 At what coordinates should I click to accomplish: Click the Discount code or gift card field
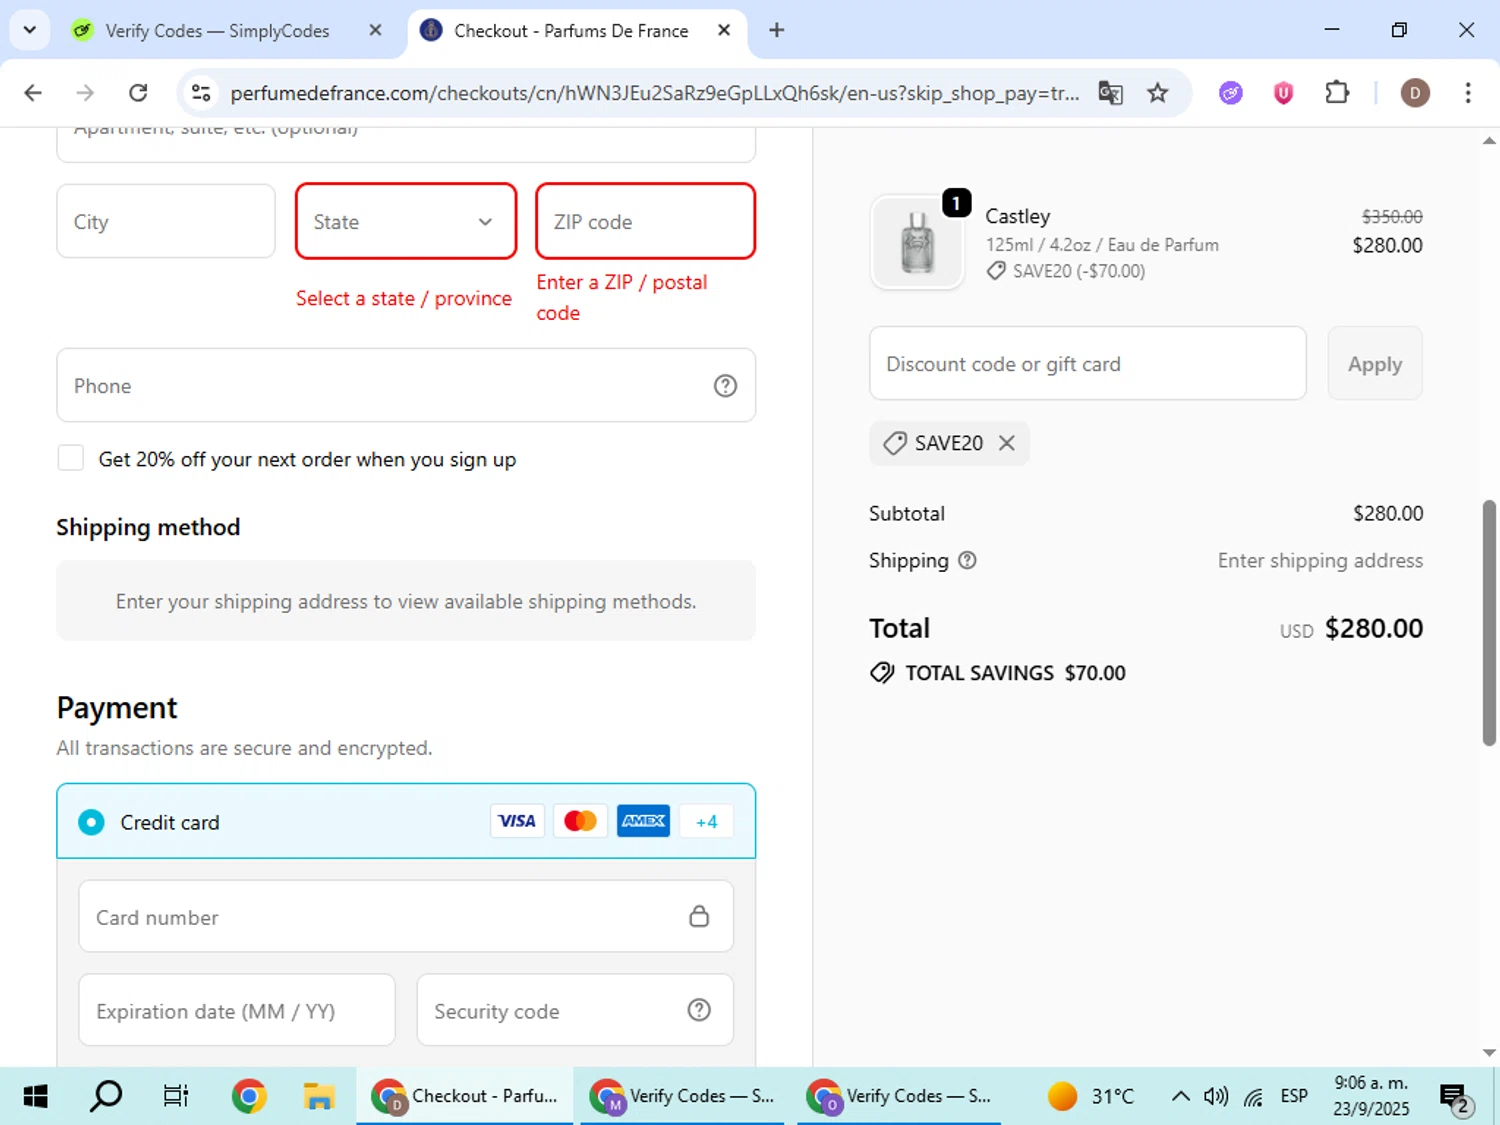pyautogui.click(x=1088, y=363)
